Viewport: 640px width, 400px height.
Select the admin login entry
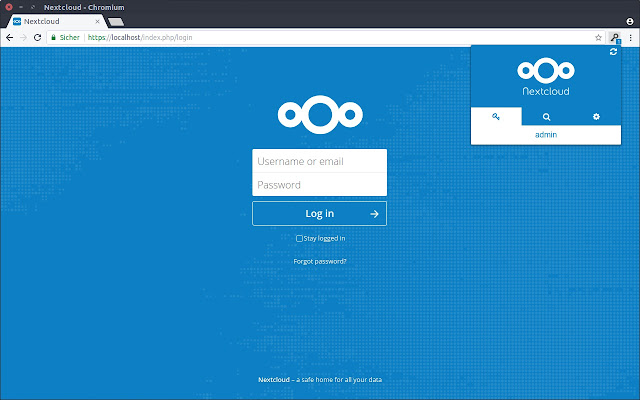546,135
